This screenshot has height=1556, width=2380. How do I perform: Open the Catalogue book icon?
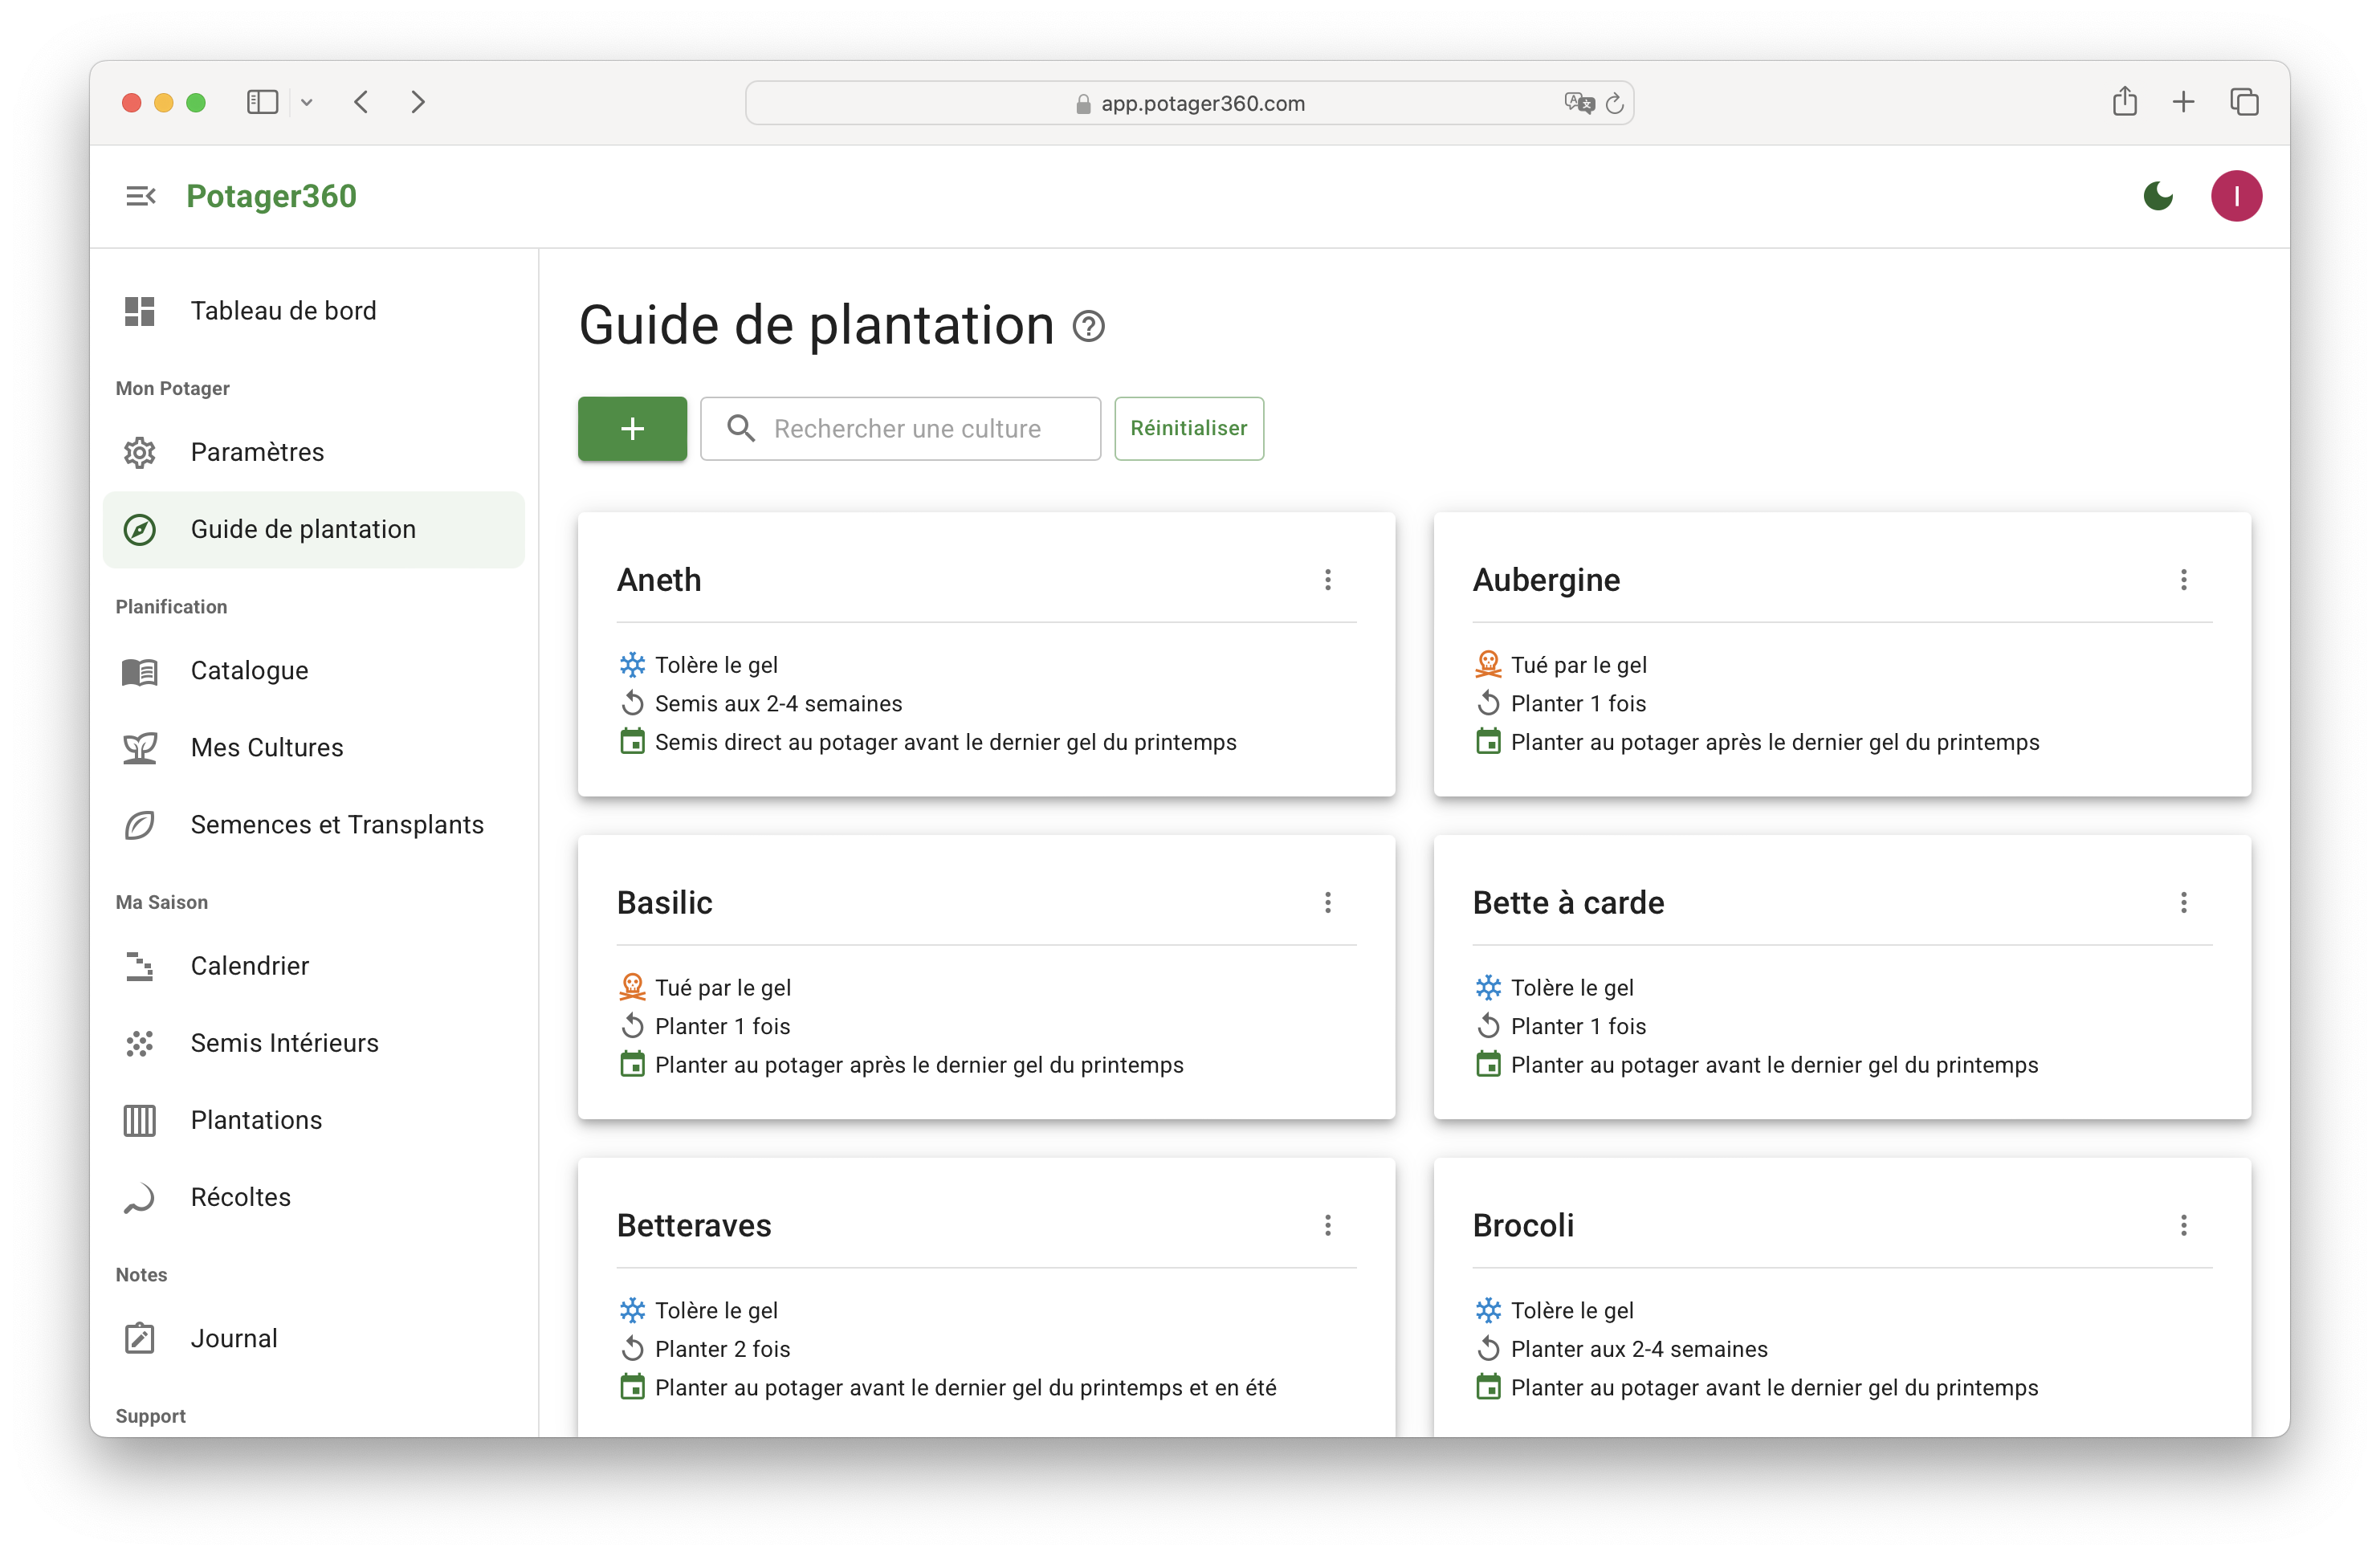(140, 671)
